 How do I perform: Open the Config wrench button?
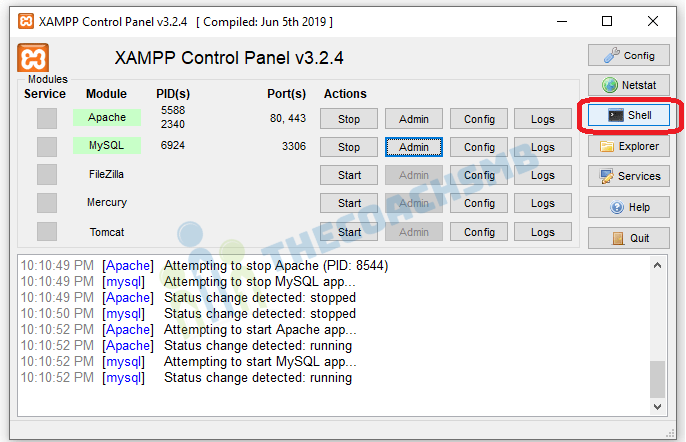[x=629, y=56]
